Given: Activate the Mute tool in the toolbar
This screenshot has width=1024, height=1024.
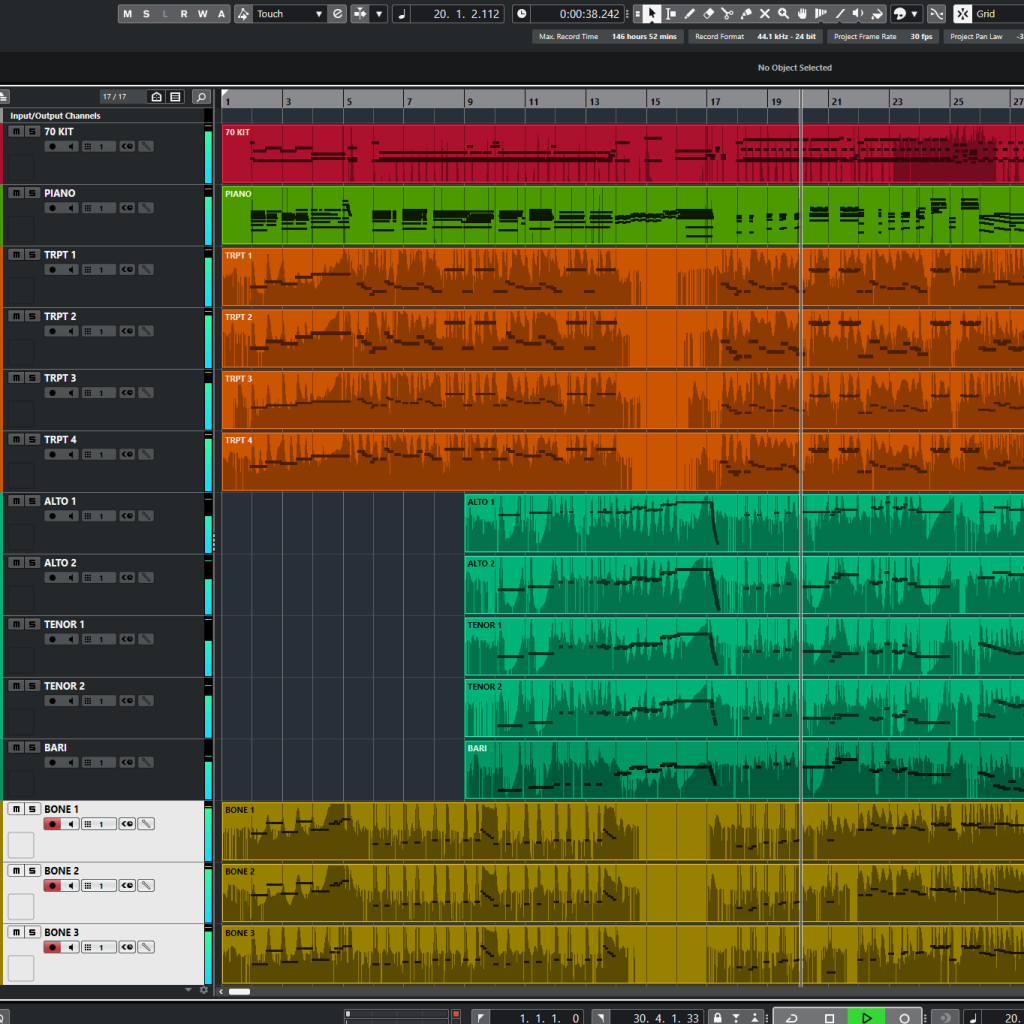Looking at the screenshot, I should [765, 13].
